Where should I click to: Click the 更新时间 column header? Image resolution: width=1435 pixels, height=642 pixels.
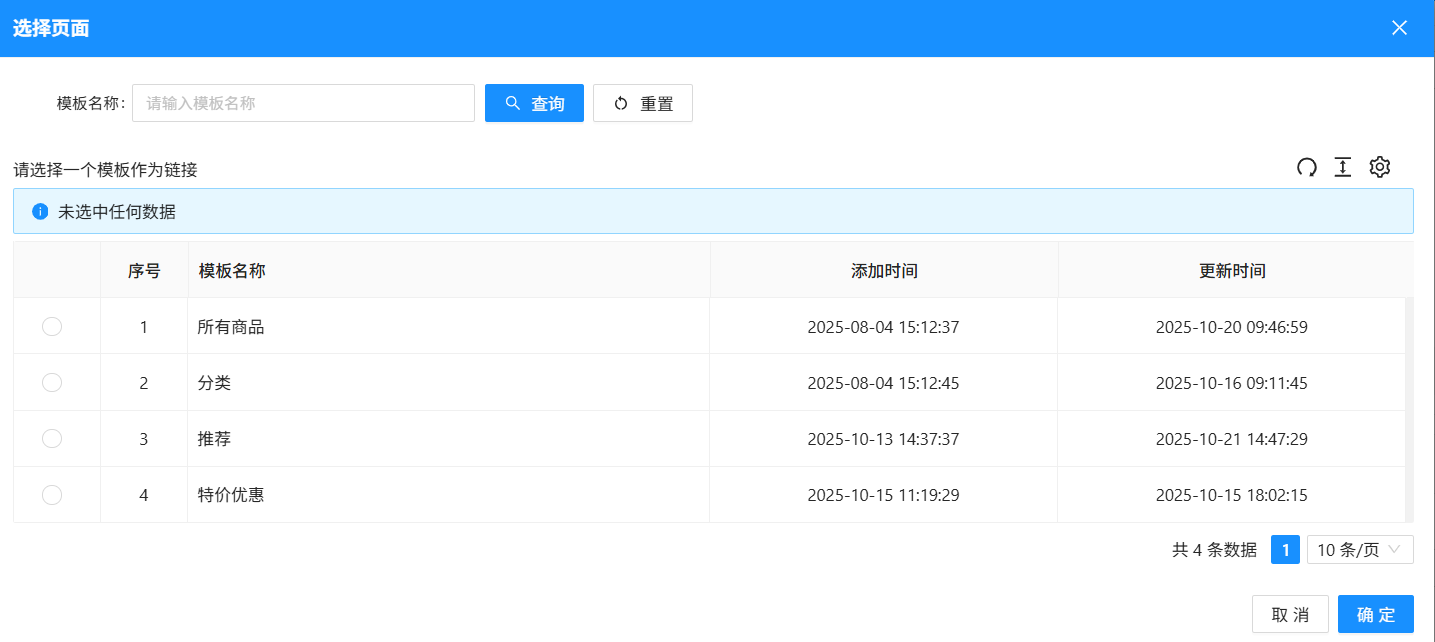tap(1231, 269)
